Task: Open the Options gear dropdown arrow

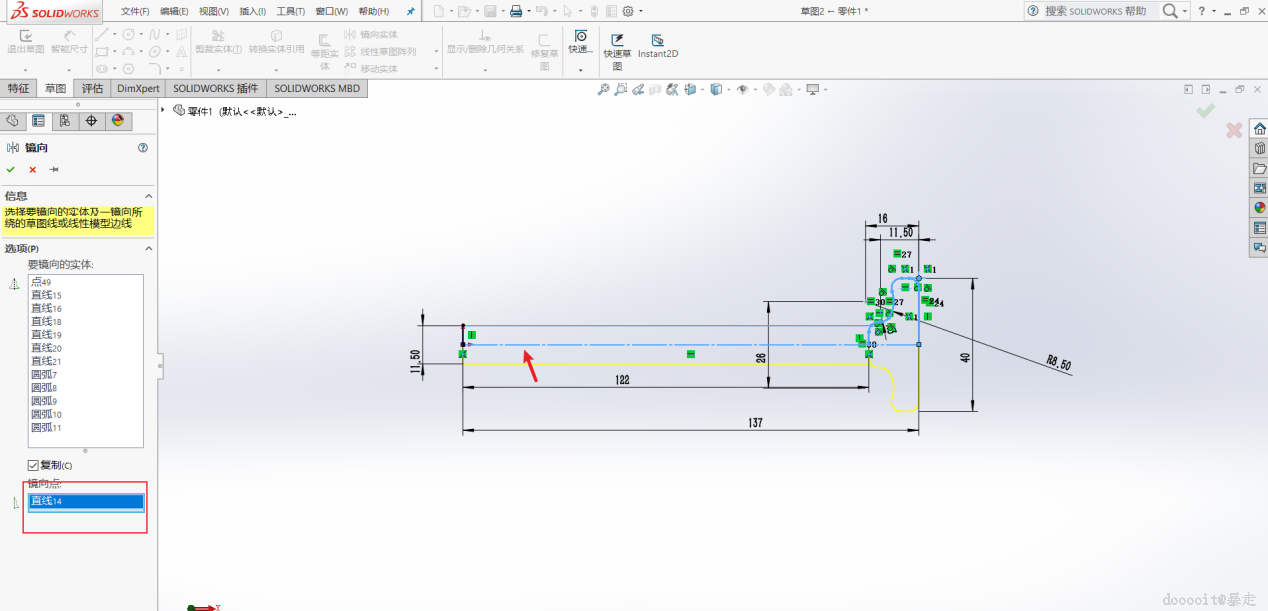Action: [x=641, y=12]
